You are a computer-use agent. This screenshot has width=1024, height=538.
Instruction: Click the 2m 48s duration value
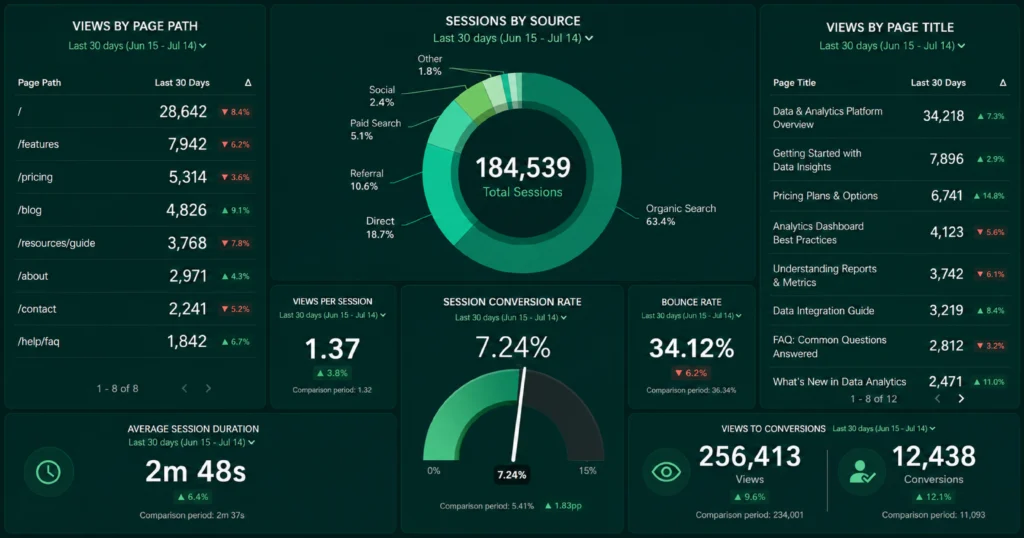pyautogui.click(x=195, y=471)
